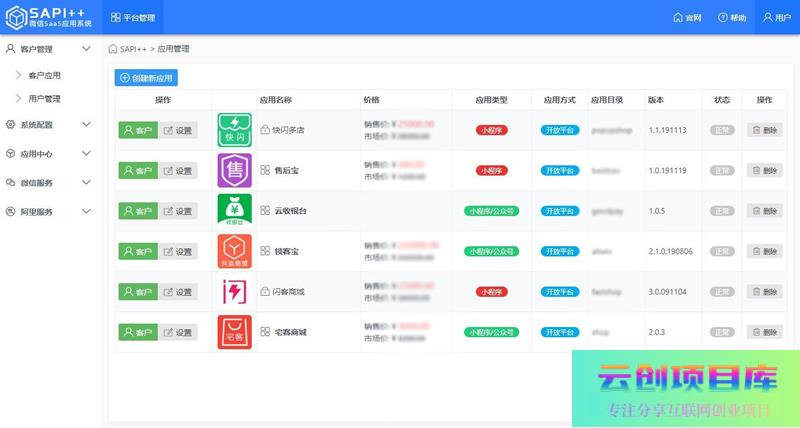Viewport: 800px width, 428px height.
Task: Open 设置 for 快闪多店
Action: click(178, 130)
